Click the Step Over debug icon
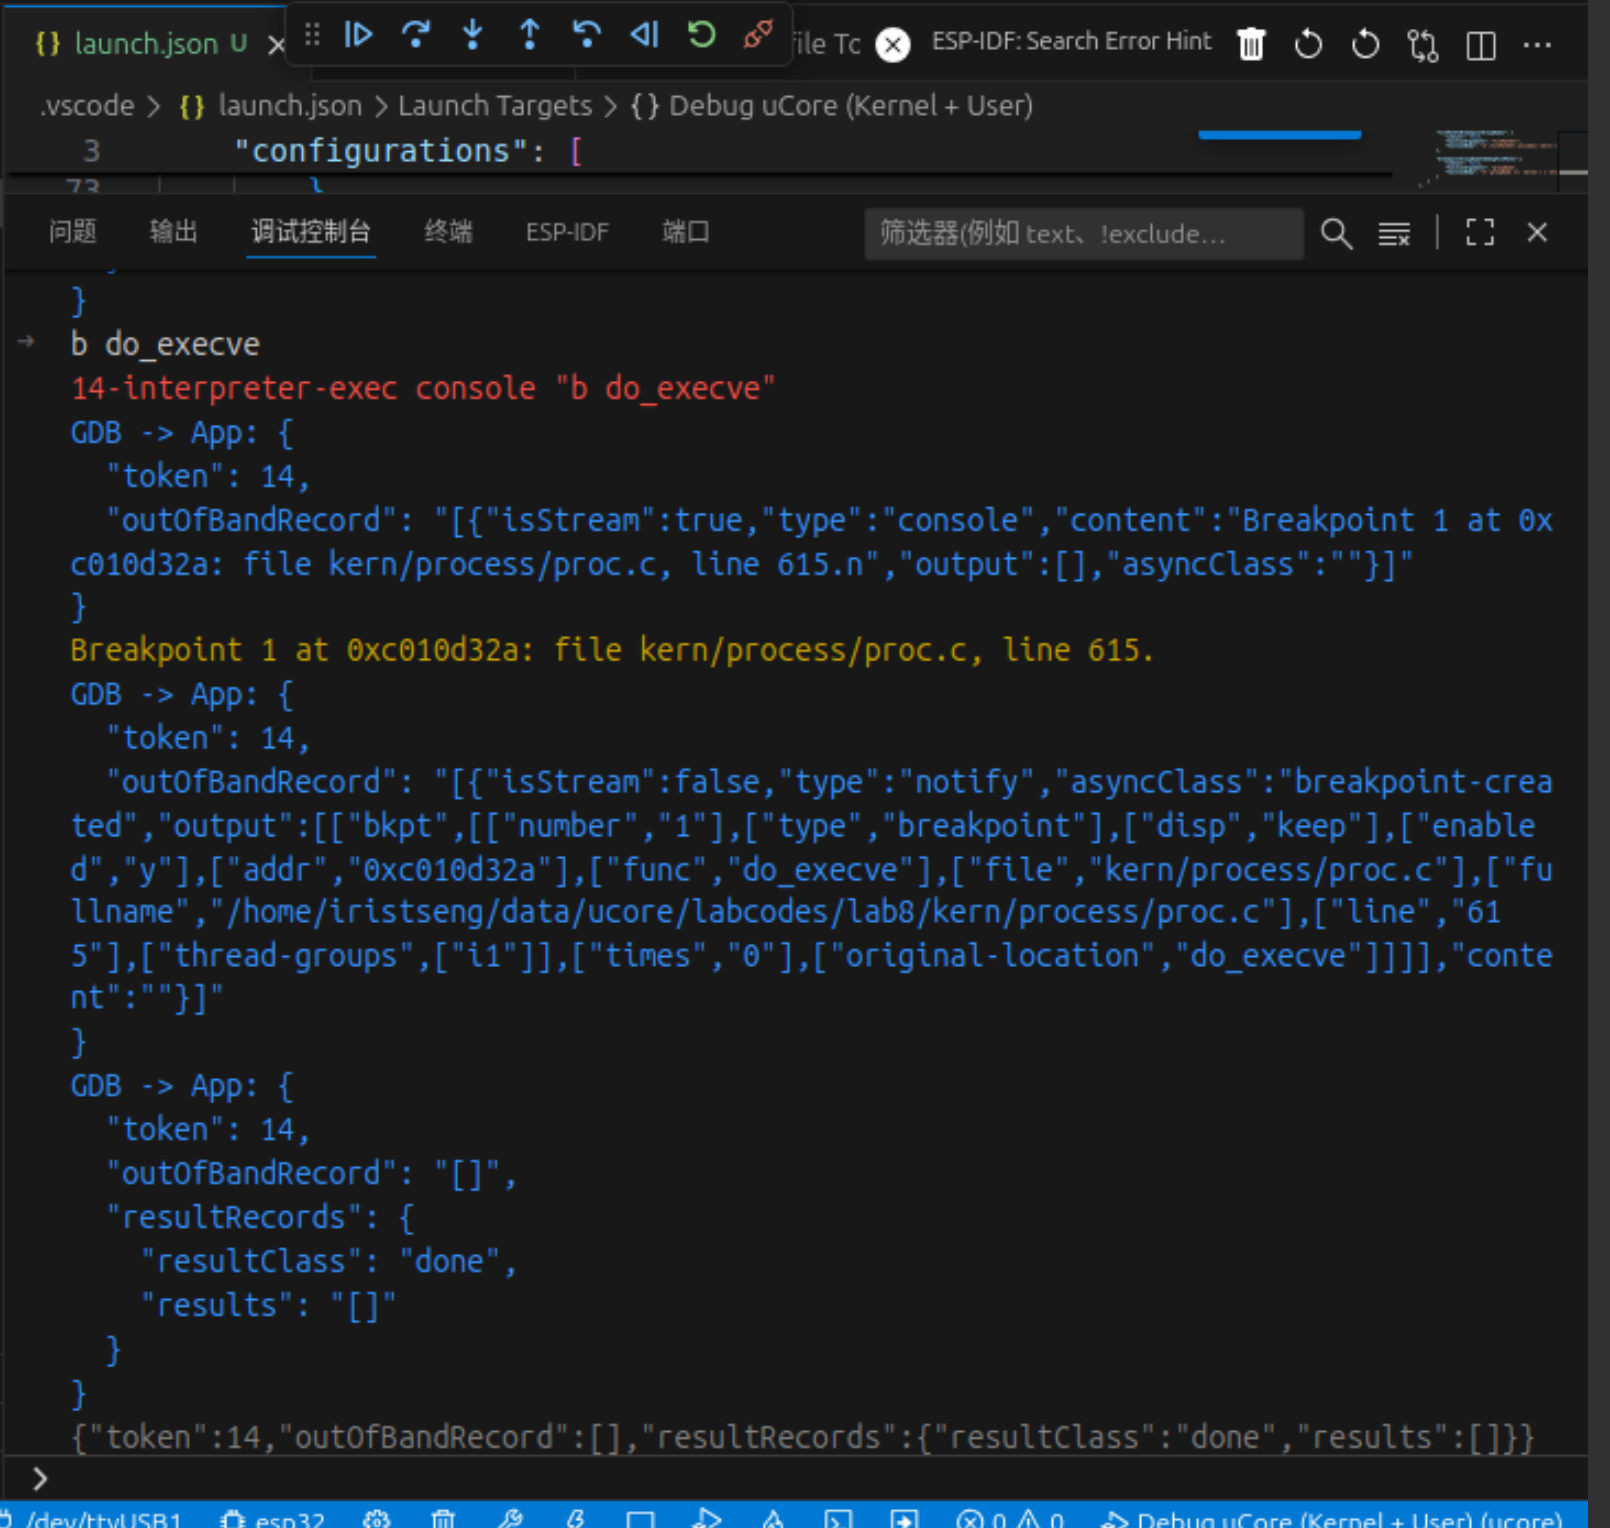This screenshot has height=1528, width=1610. pos(415,36)
